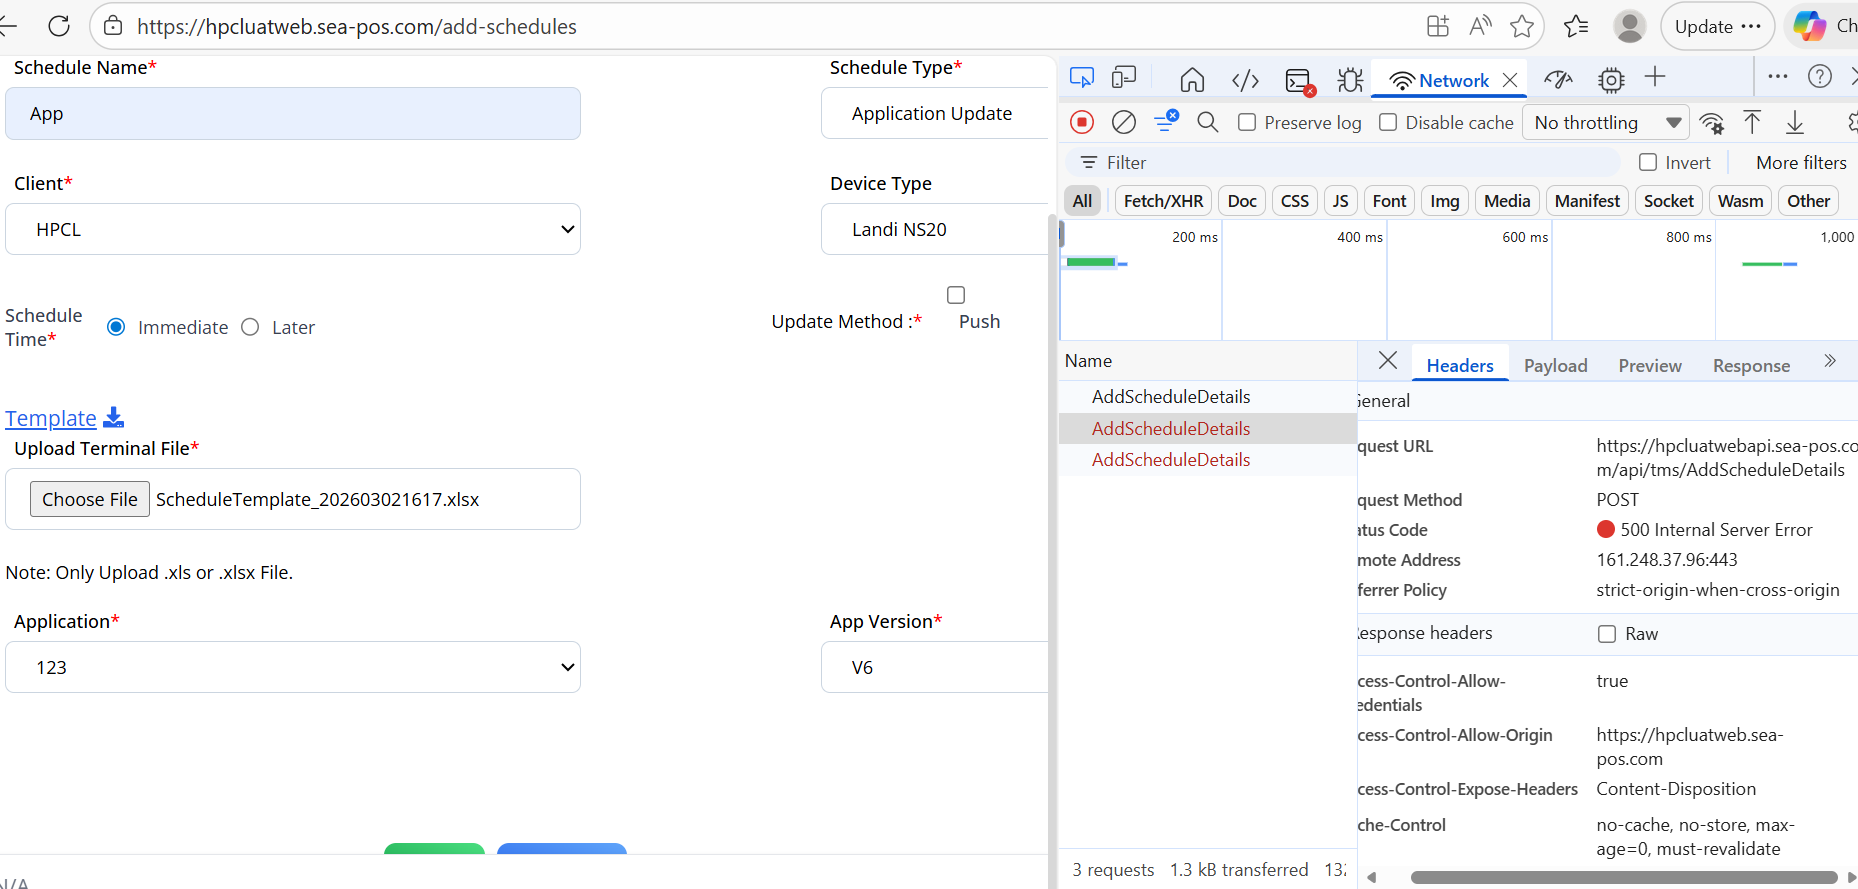Click the Choose File button
The image size is (1858, 889).
[x=90, y=499]
